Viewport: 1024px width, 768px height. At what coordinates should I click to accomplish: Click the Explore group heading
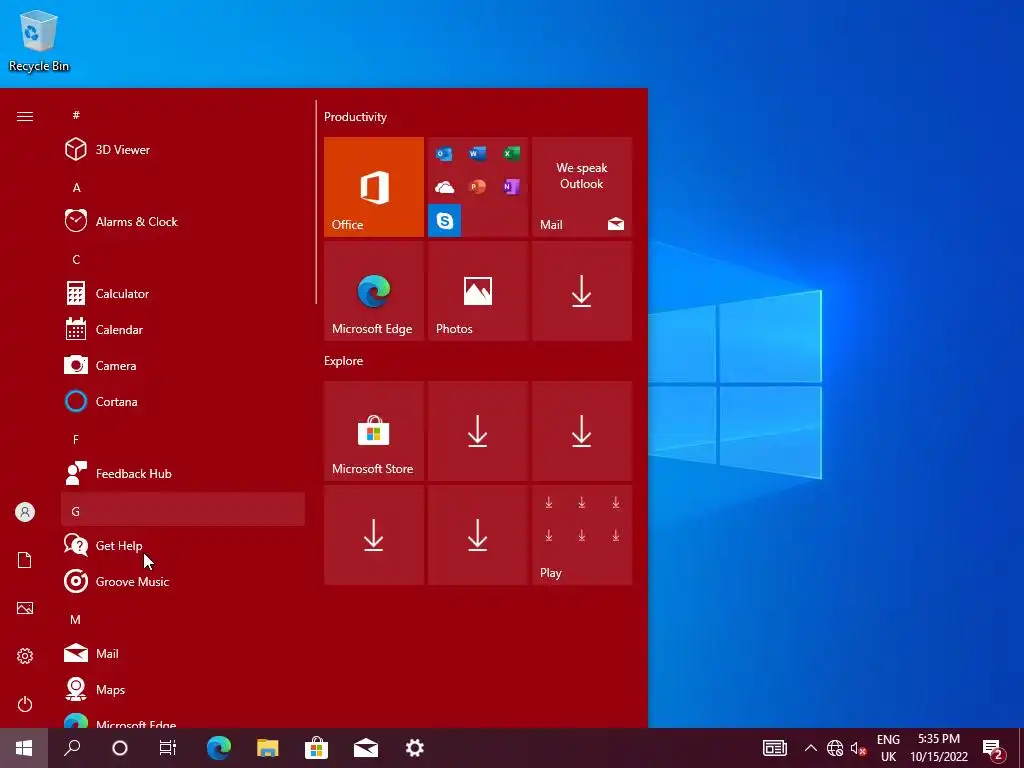pos(344,360)
